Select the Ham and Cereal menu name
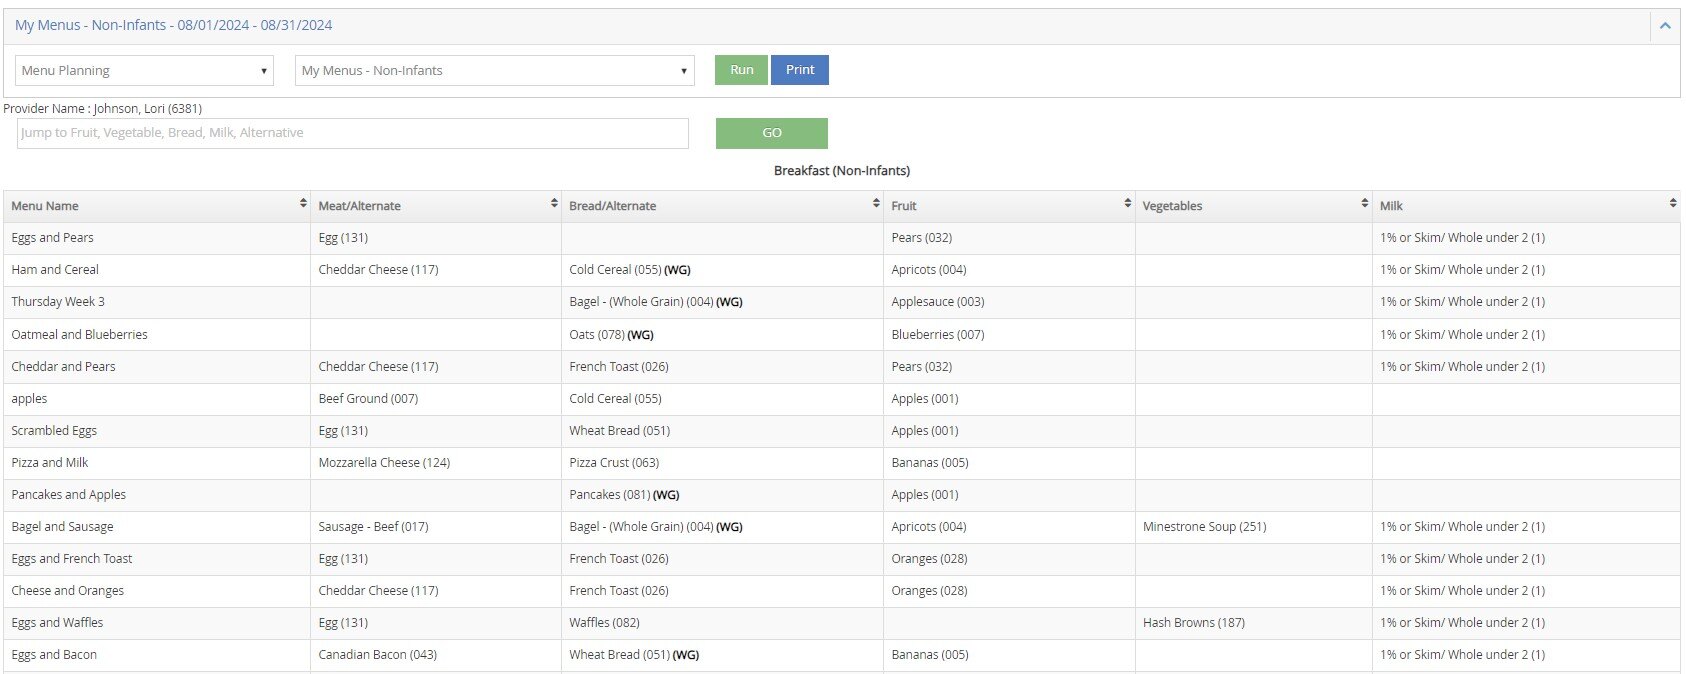Screen dimensions: 1686x674 55,270
